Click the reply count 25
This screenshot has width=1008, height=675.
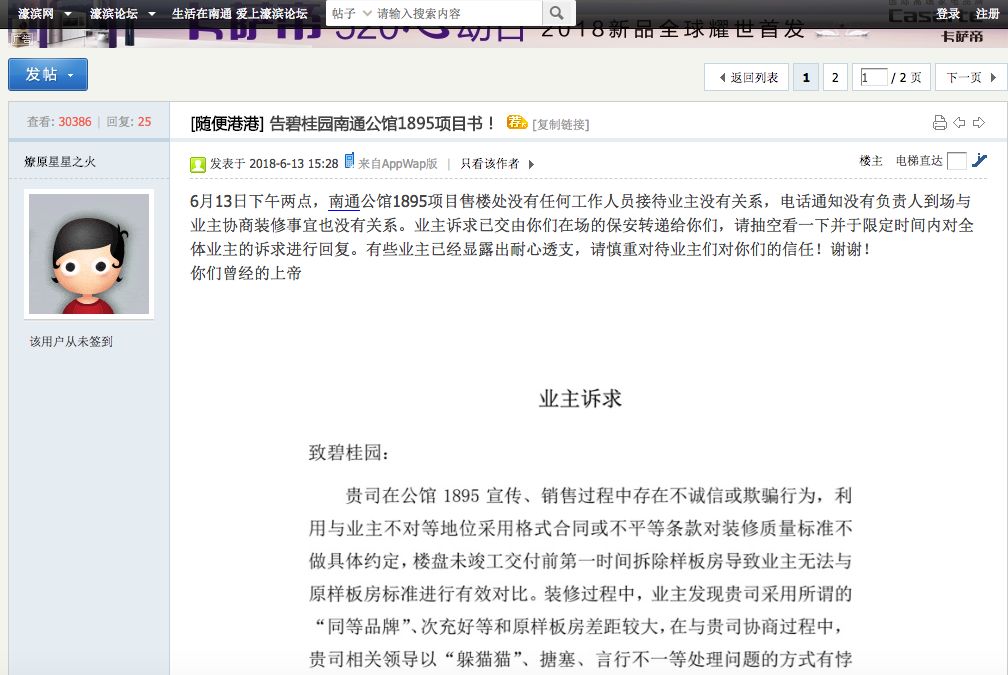[x=145, y=122]
